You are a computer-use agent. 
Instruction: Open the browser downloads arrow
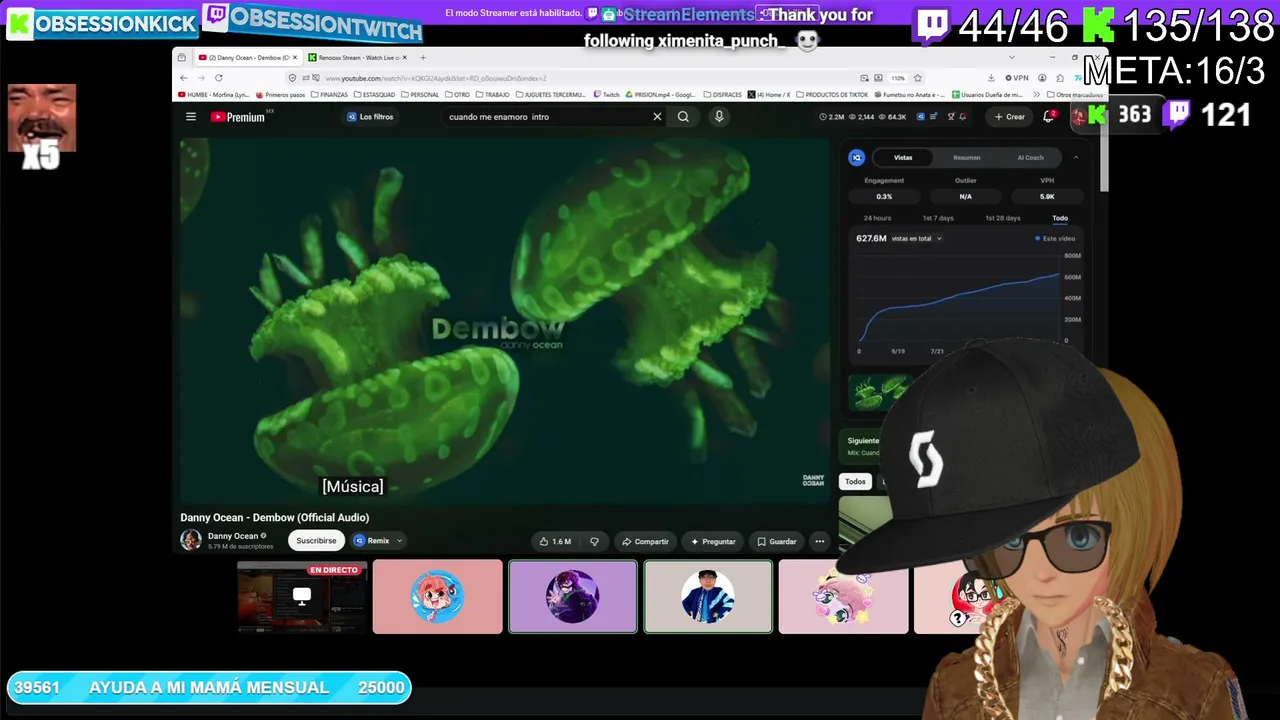991,78
